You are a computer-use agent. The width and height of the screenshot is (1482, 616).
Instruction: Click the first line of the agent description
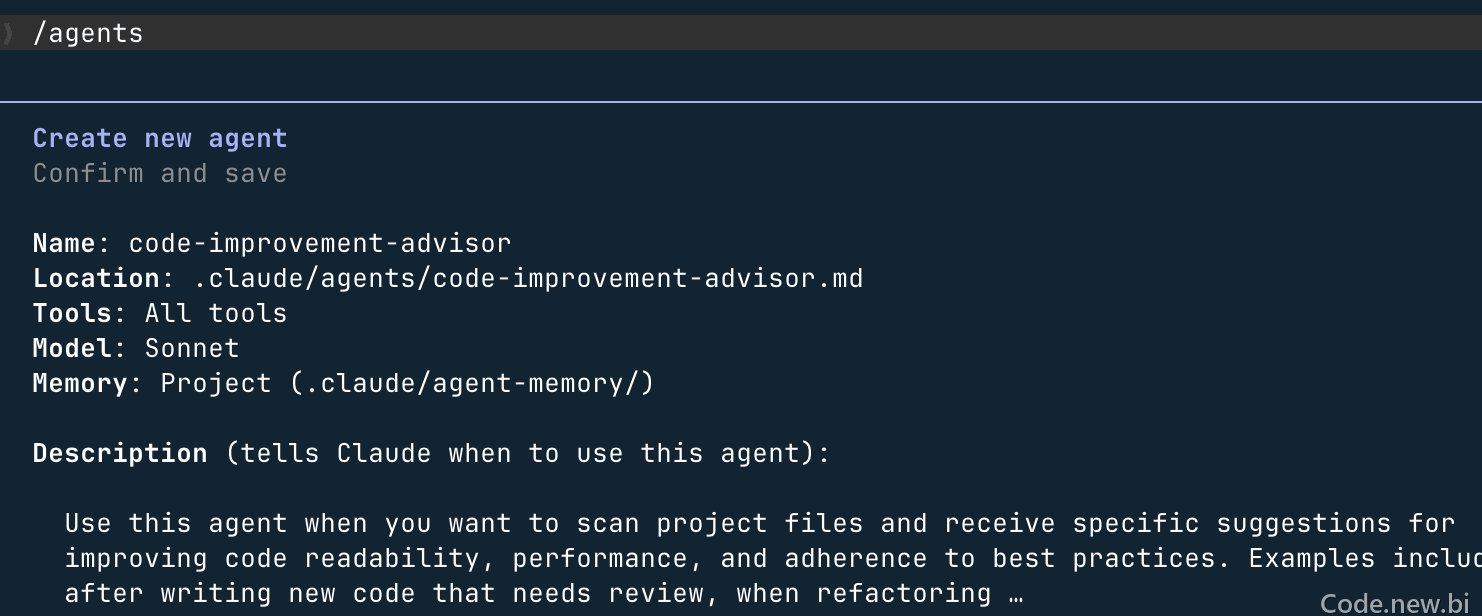coord(760,523)
